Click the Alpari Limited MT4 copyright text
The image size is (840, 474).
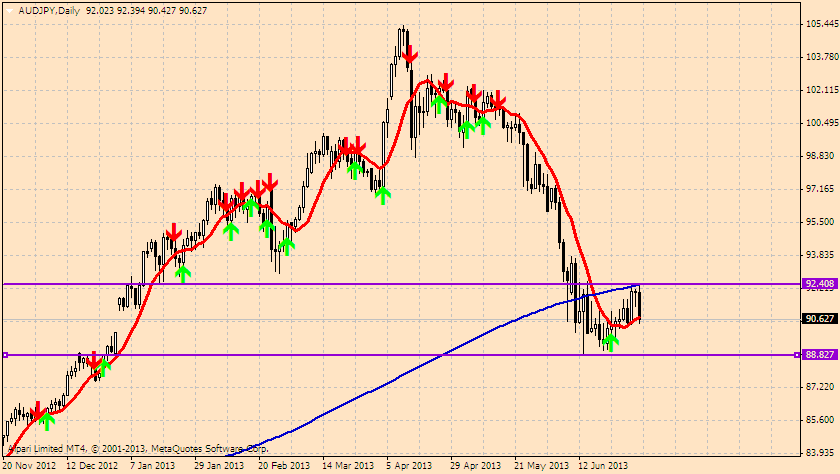click(x=138, y=449)
